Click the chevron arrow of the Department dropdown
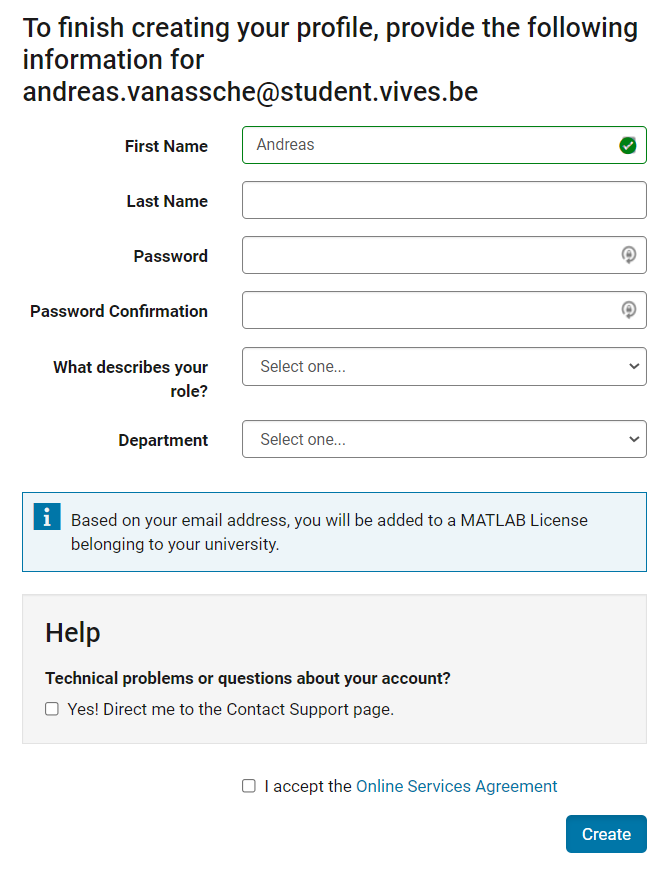This screenshot has height=869, width=668. (634, 439)
